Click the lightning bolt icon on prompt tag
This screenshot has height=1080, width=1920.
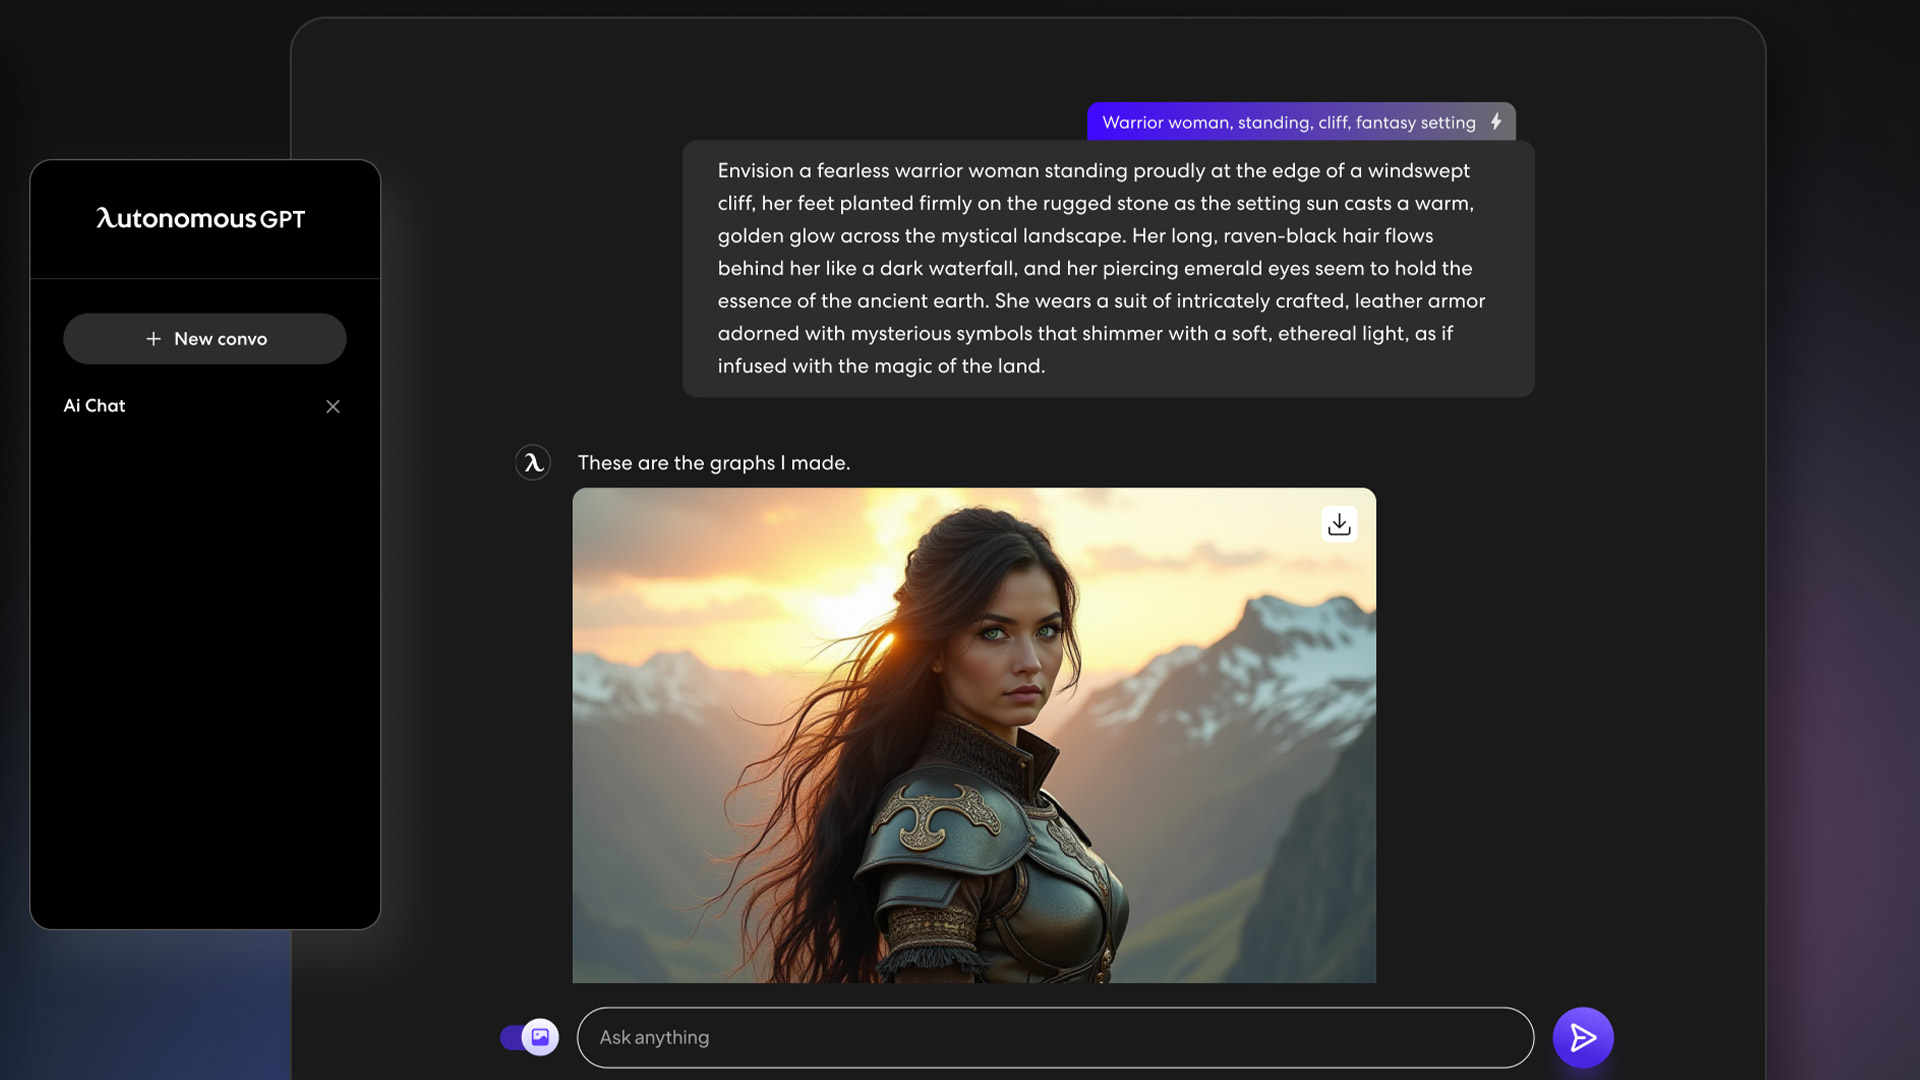tap(1496, 122)
